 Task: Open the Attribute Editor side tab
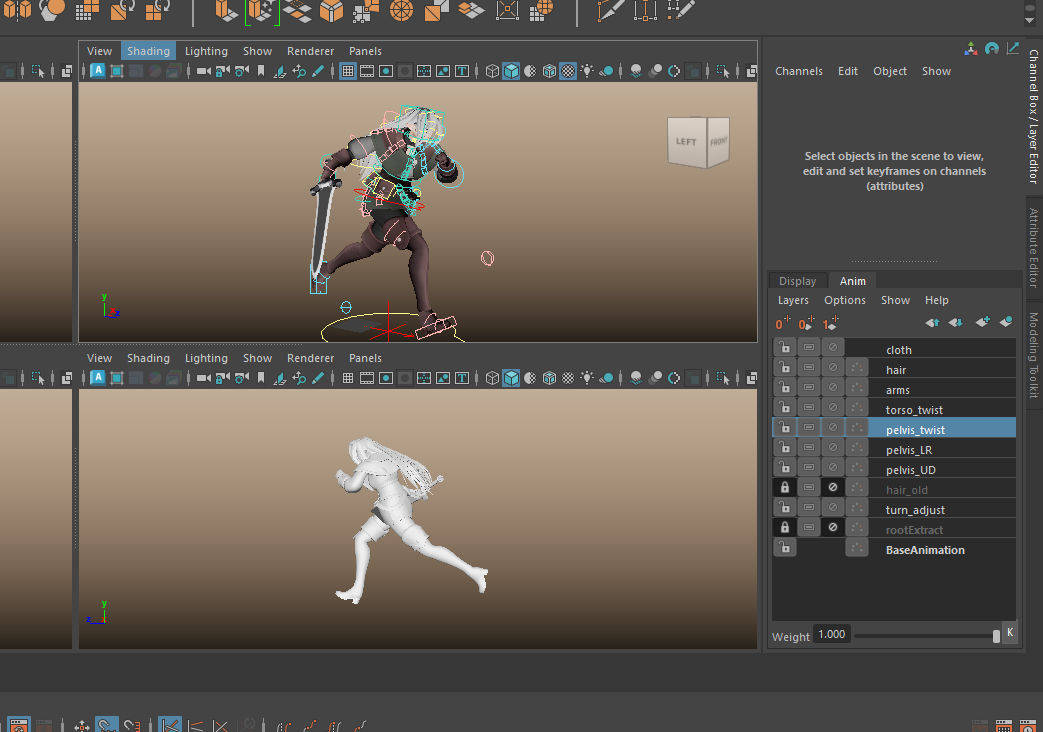[1034, 247]
